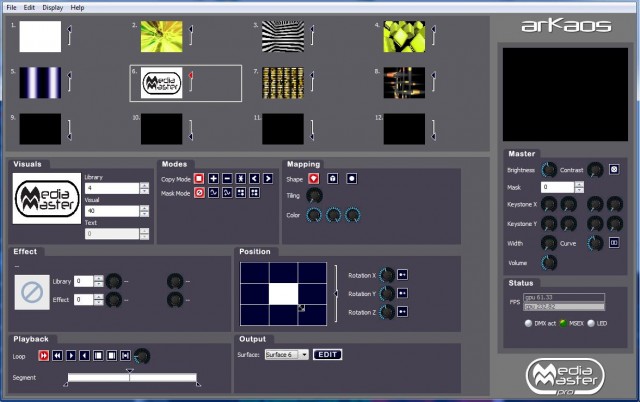Click the EDIT button in Output
The image size is (640, 402).
327,354
